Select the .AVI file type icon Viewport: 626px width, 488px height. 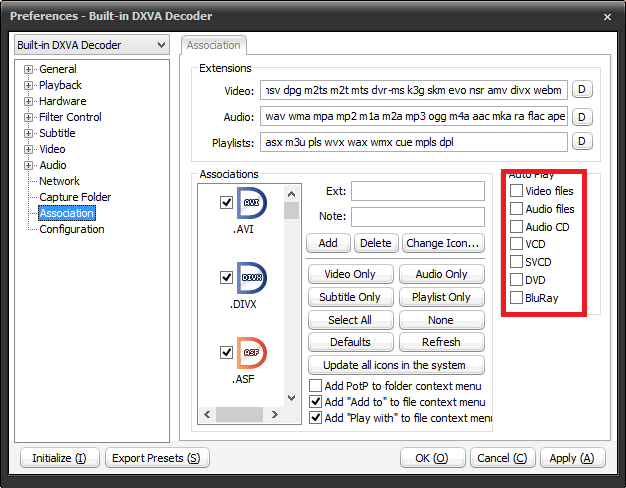tap(252, 203)
